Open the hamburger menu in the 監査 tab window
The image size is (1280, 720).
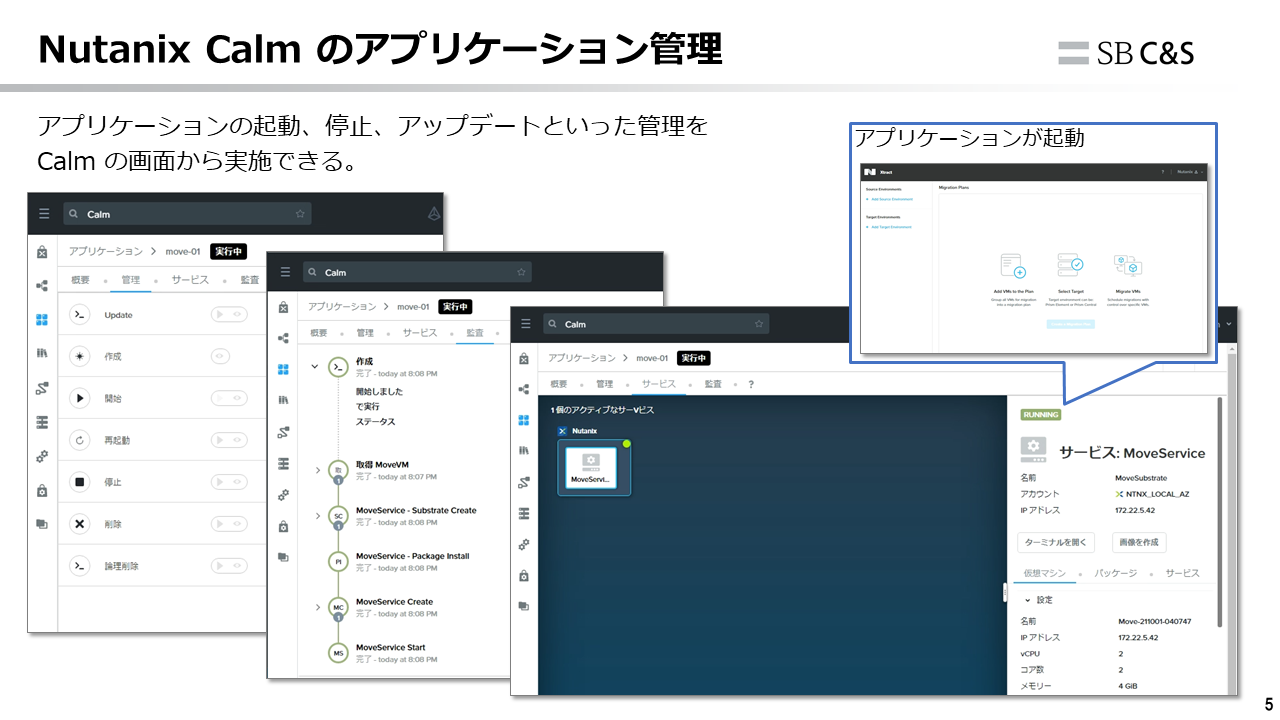tap(285, 272)
